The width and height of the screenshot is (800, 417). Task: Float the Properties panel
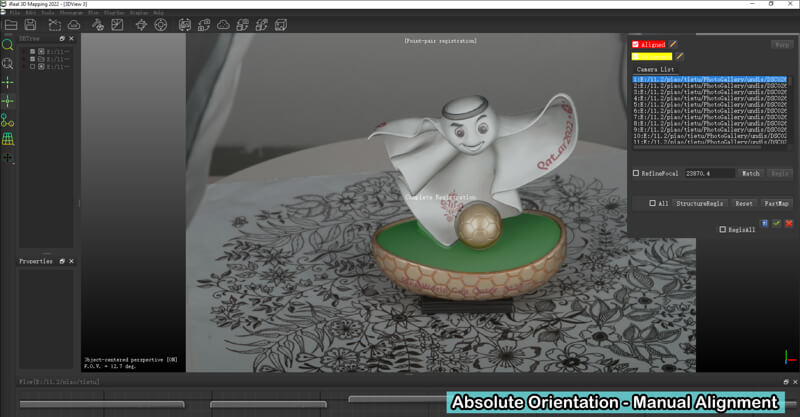click(62, 261)
